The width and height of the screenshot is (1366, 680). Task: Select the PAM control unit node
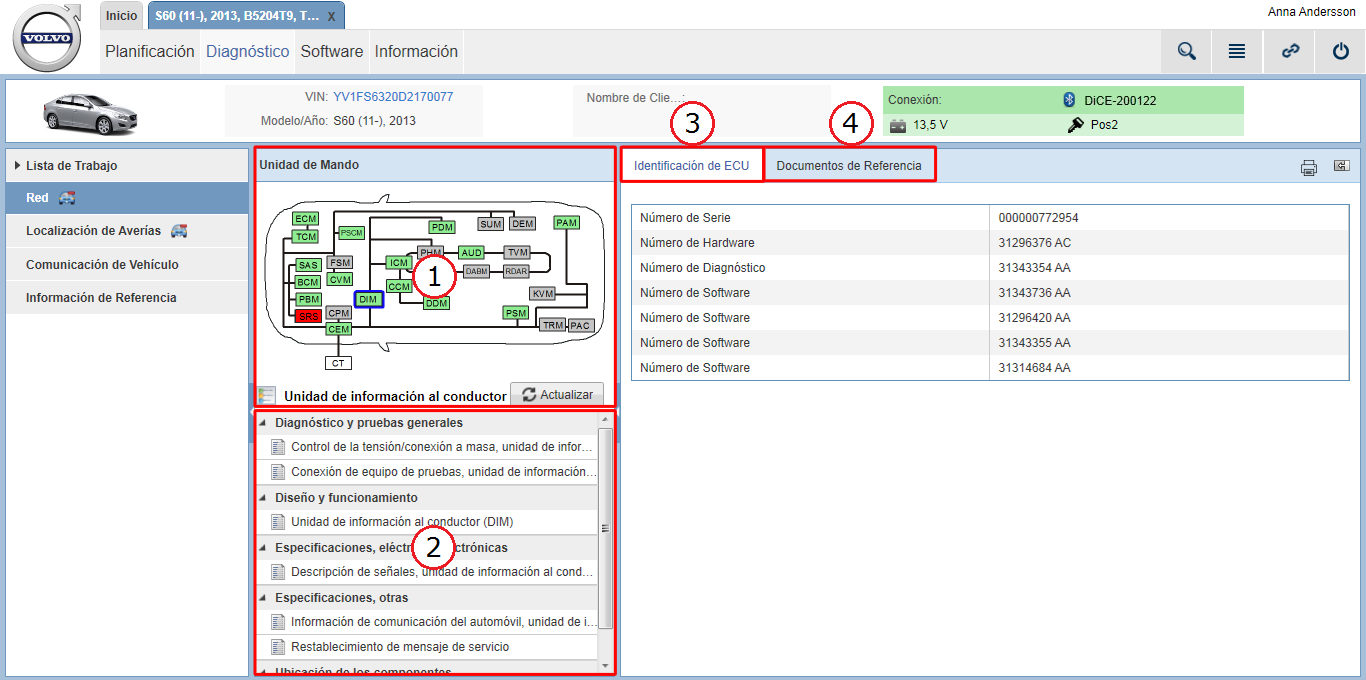point(567,222)
